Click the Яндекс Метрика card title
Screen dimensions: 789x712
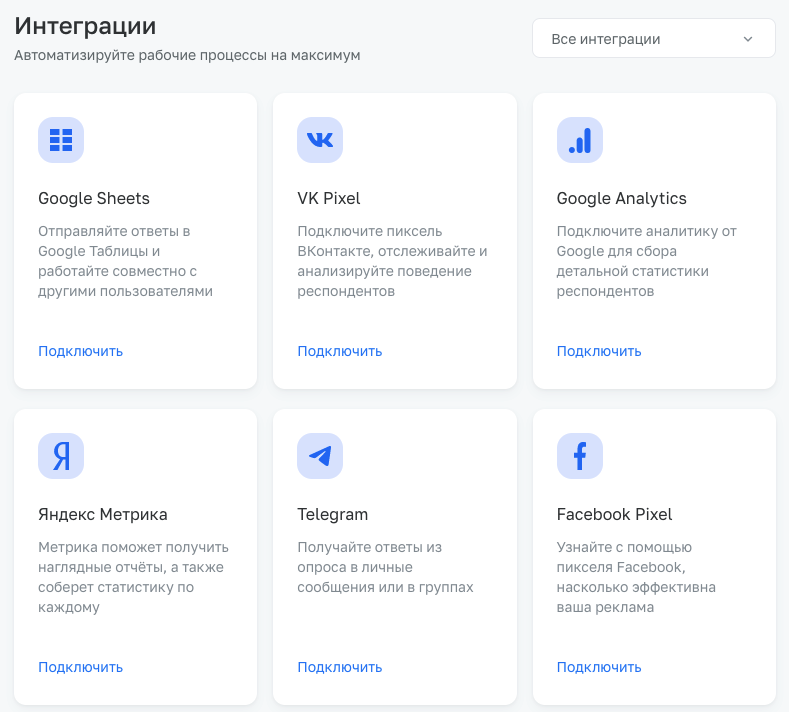tap(102, 514)
